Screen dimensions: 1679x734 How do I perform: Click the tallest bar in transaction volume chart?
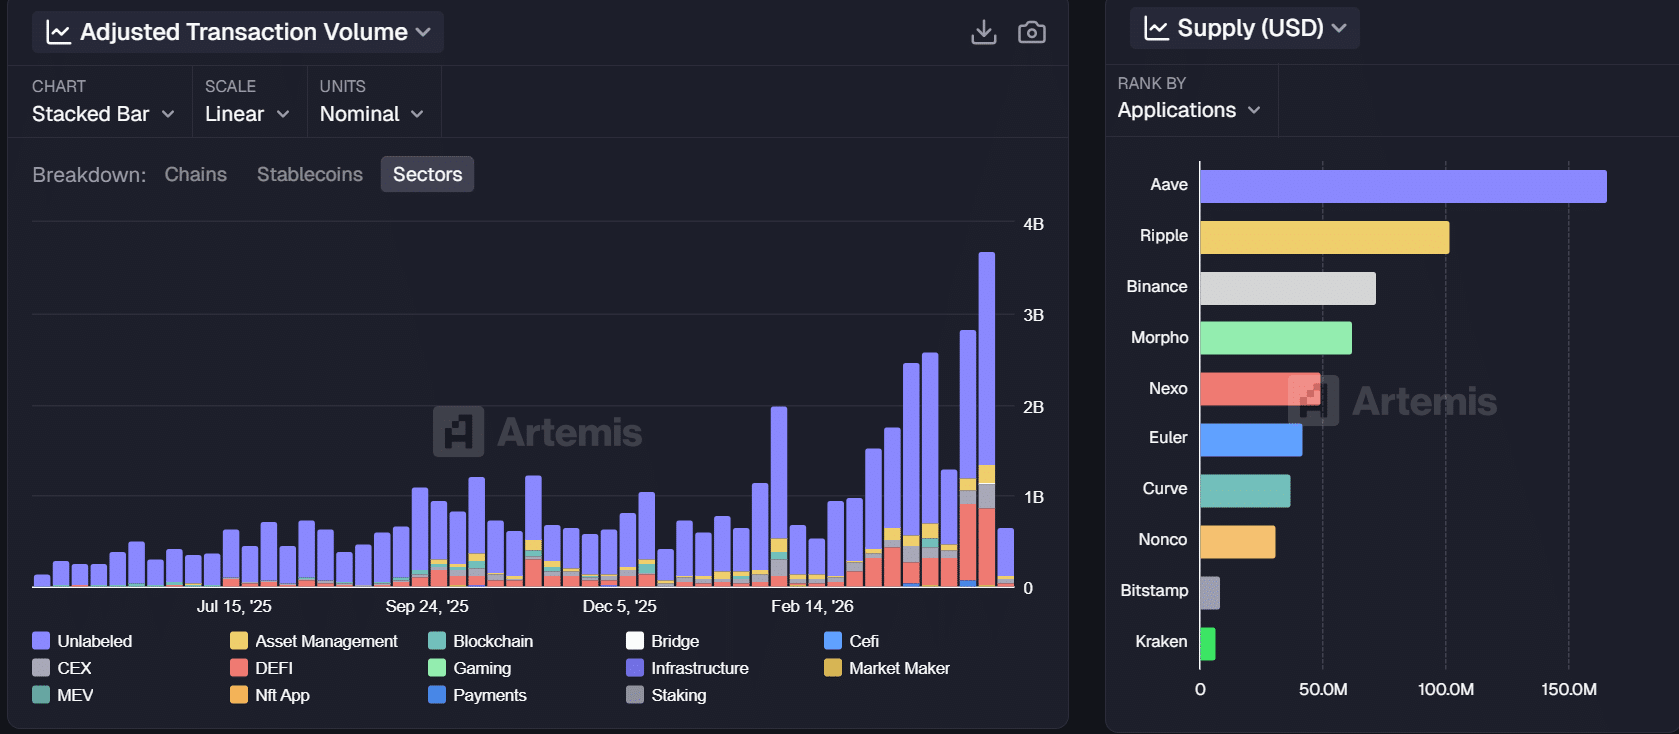pos(987,419)
